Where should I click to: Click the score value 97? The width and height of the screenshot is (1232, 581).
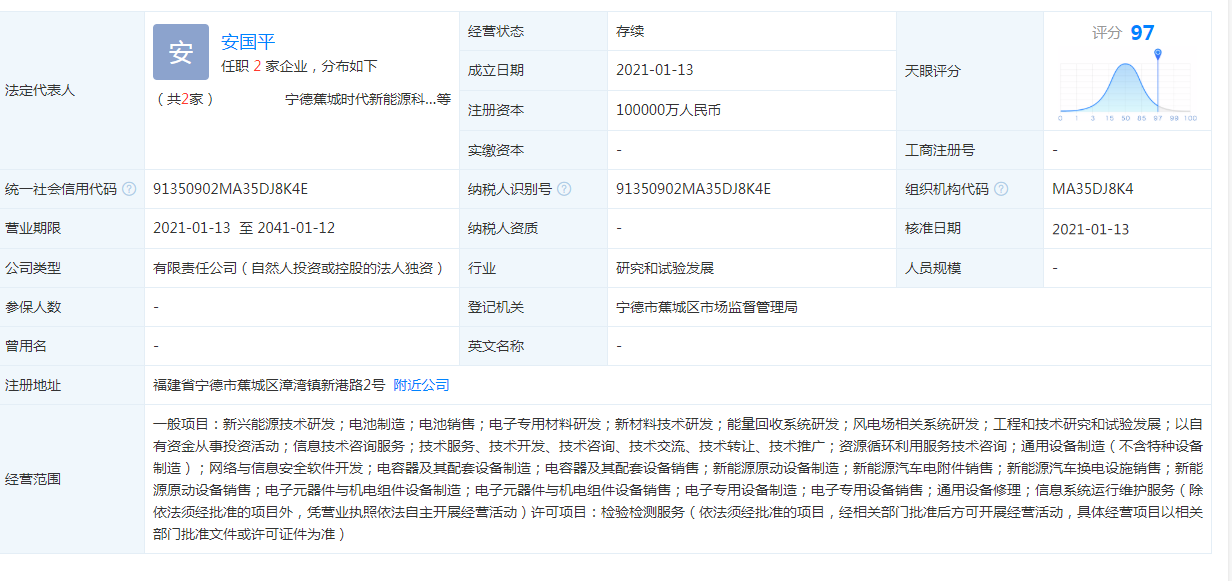pyautogui.click(x=1143, y=33)
